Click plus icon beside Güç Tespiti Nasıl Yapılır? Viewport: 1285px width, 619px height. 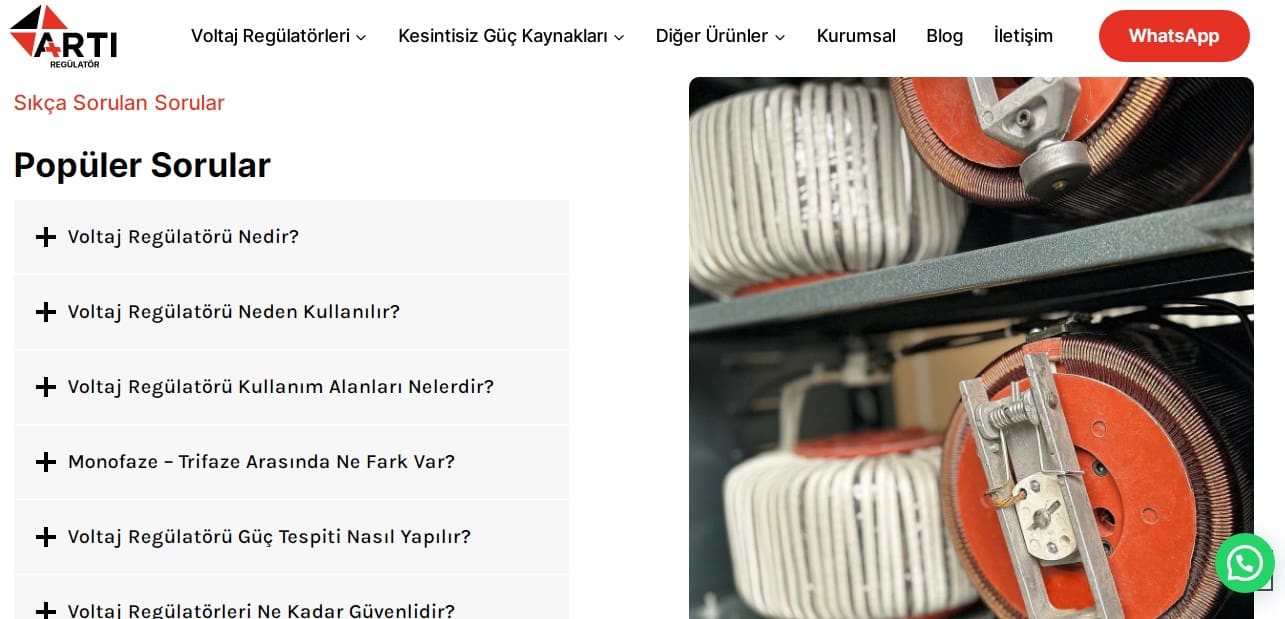(46, 537)
